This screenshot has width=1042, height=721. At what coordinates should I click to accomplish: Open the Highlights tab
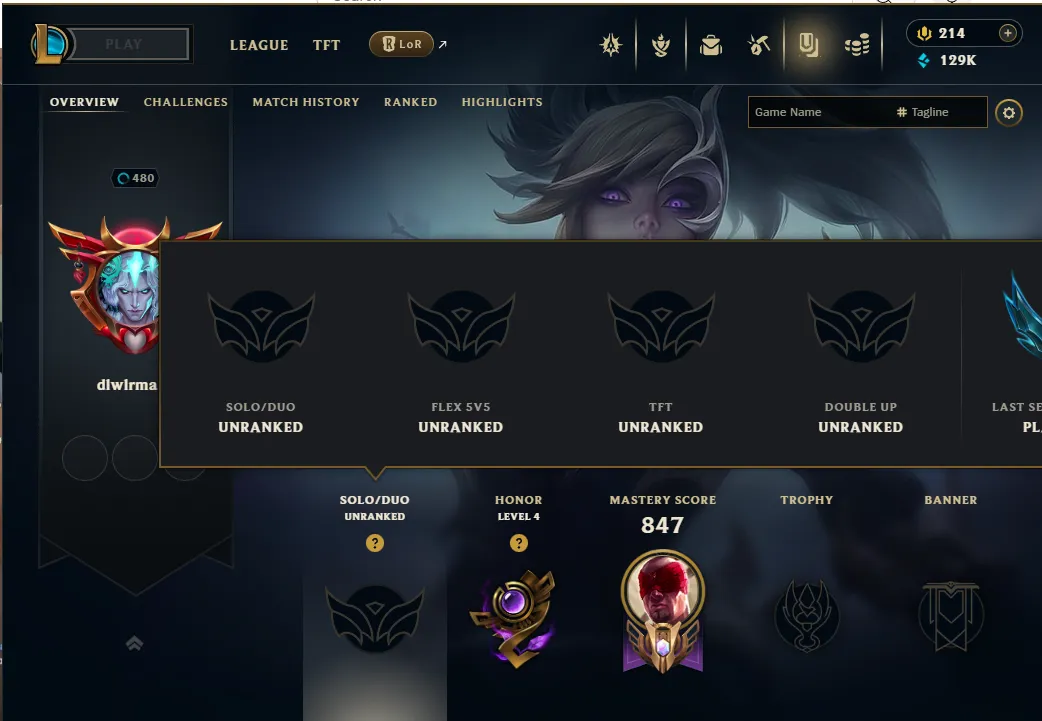pyautogui.click(x=502, y=102)
